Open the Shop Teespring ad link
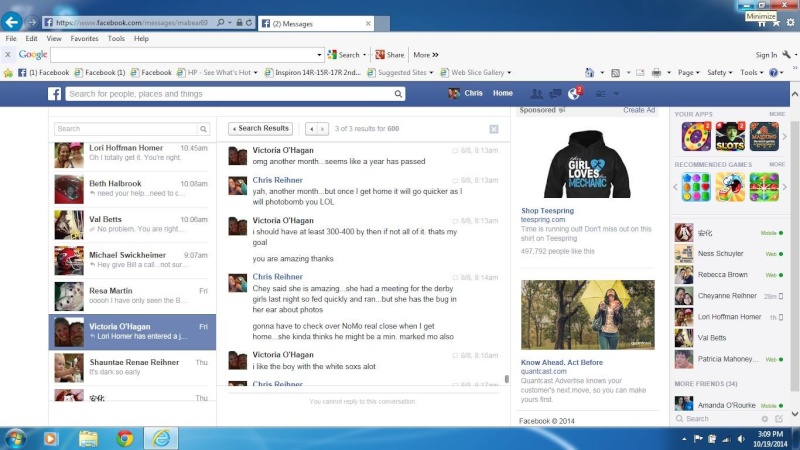This screenshot has height=450, width=800. tap(547, 210)
